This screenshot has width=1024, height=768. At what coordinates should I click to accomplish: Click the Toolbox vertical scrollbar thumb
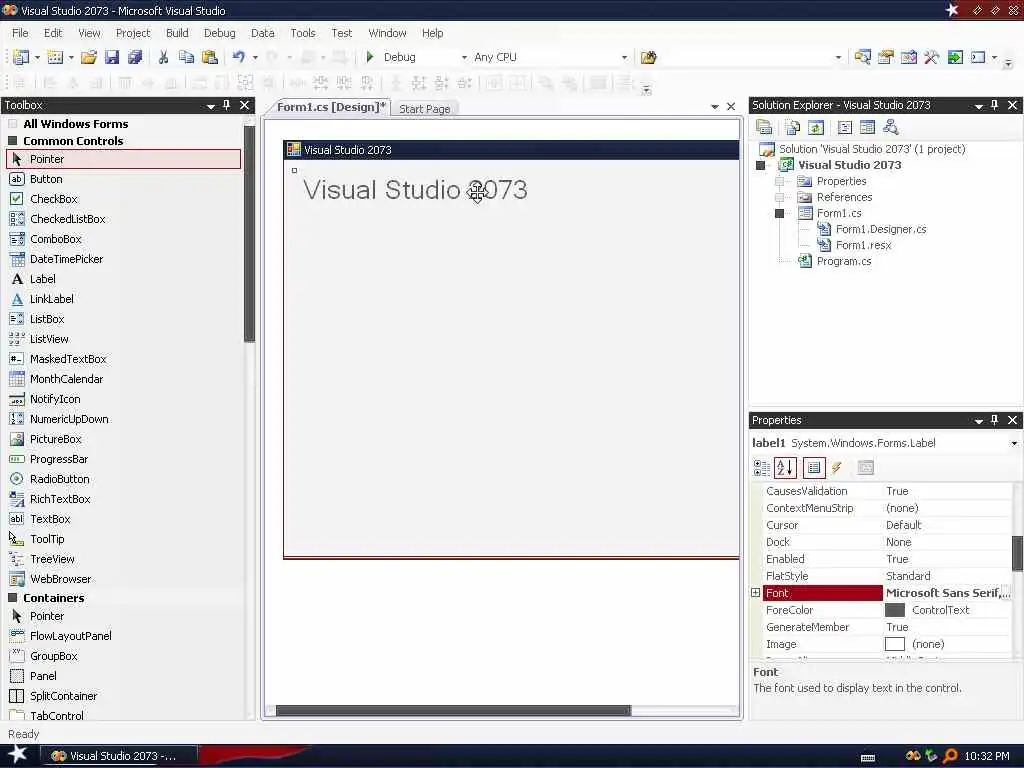pyautogui.click(x=249, y=233)
